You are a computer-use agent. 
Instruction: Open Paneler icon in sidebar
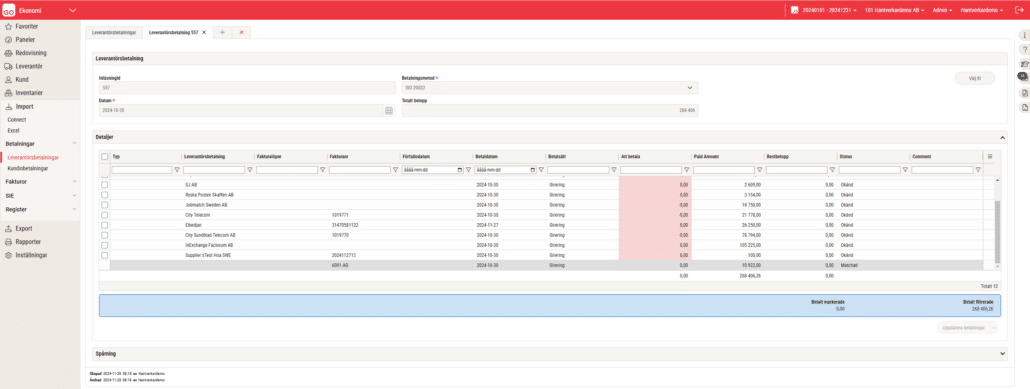coord(9,40)
